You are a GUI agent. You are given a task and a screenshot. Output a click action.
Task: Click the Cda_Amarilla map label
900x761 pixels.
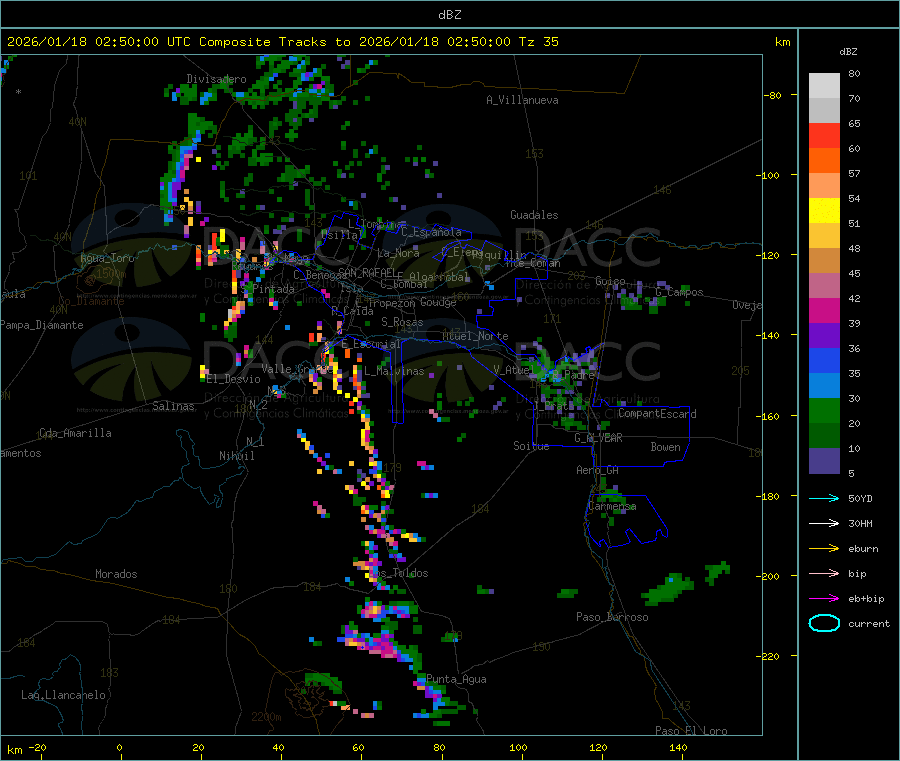(x=75, y=433)
